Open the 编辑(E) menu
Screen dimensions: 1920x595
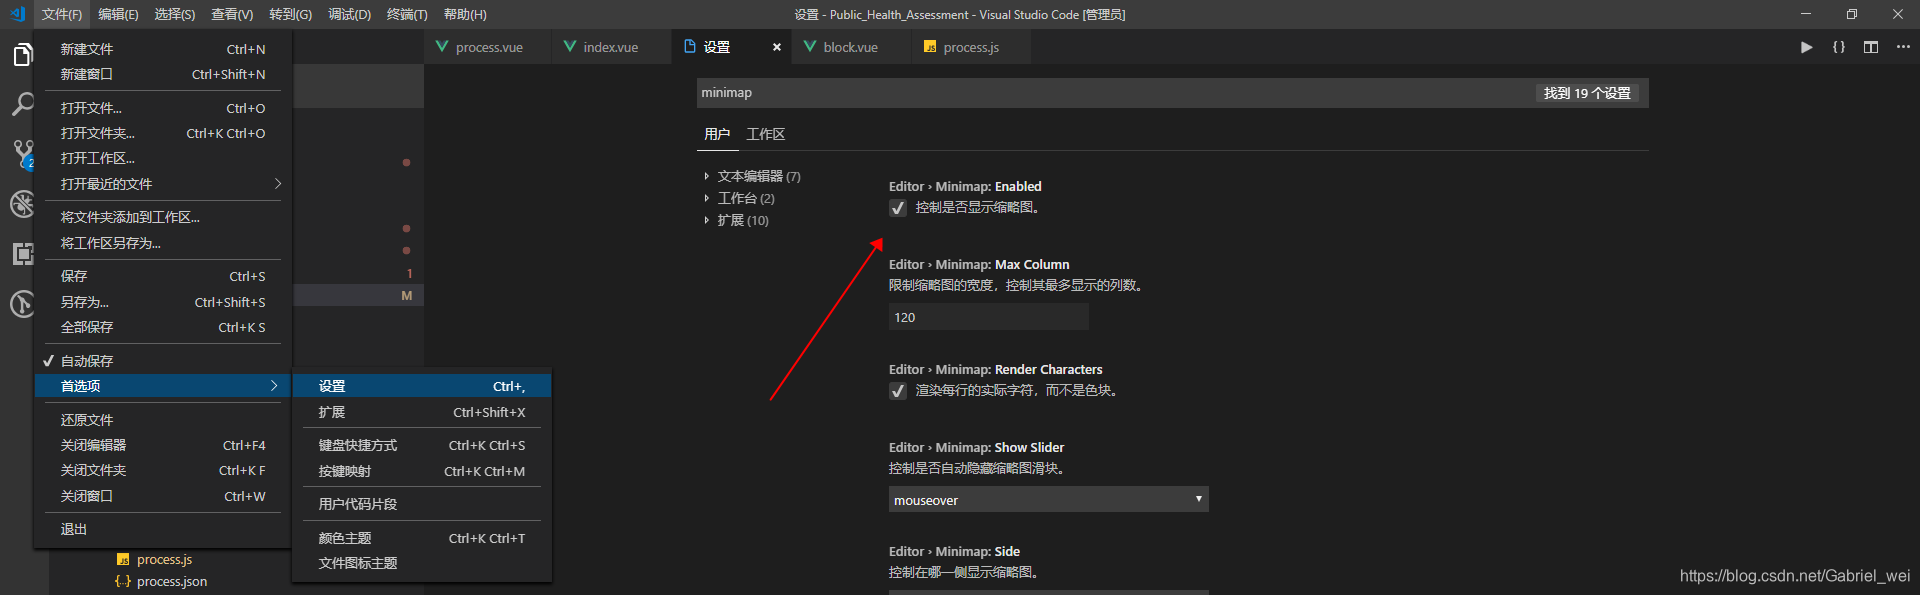point(118,14)
